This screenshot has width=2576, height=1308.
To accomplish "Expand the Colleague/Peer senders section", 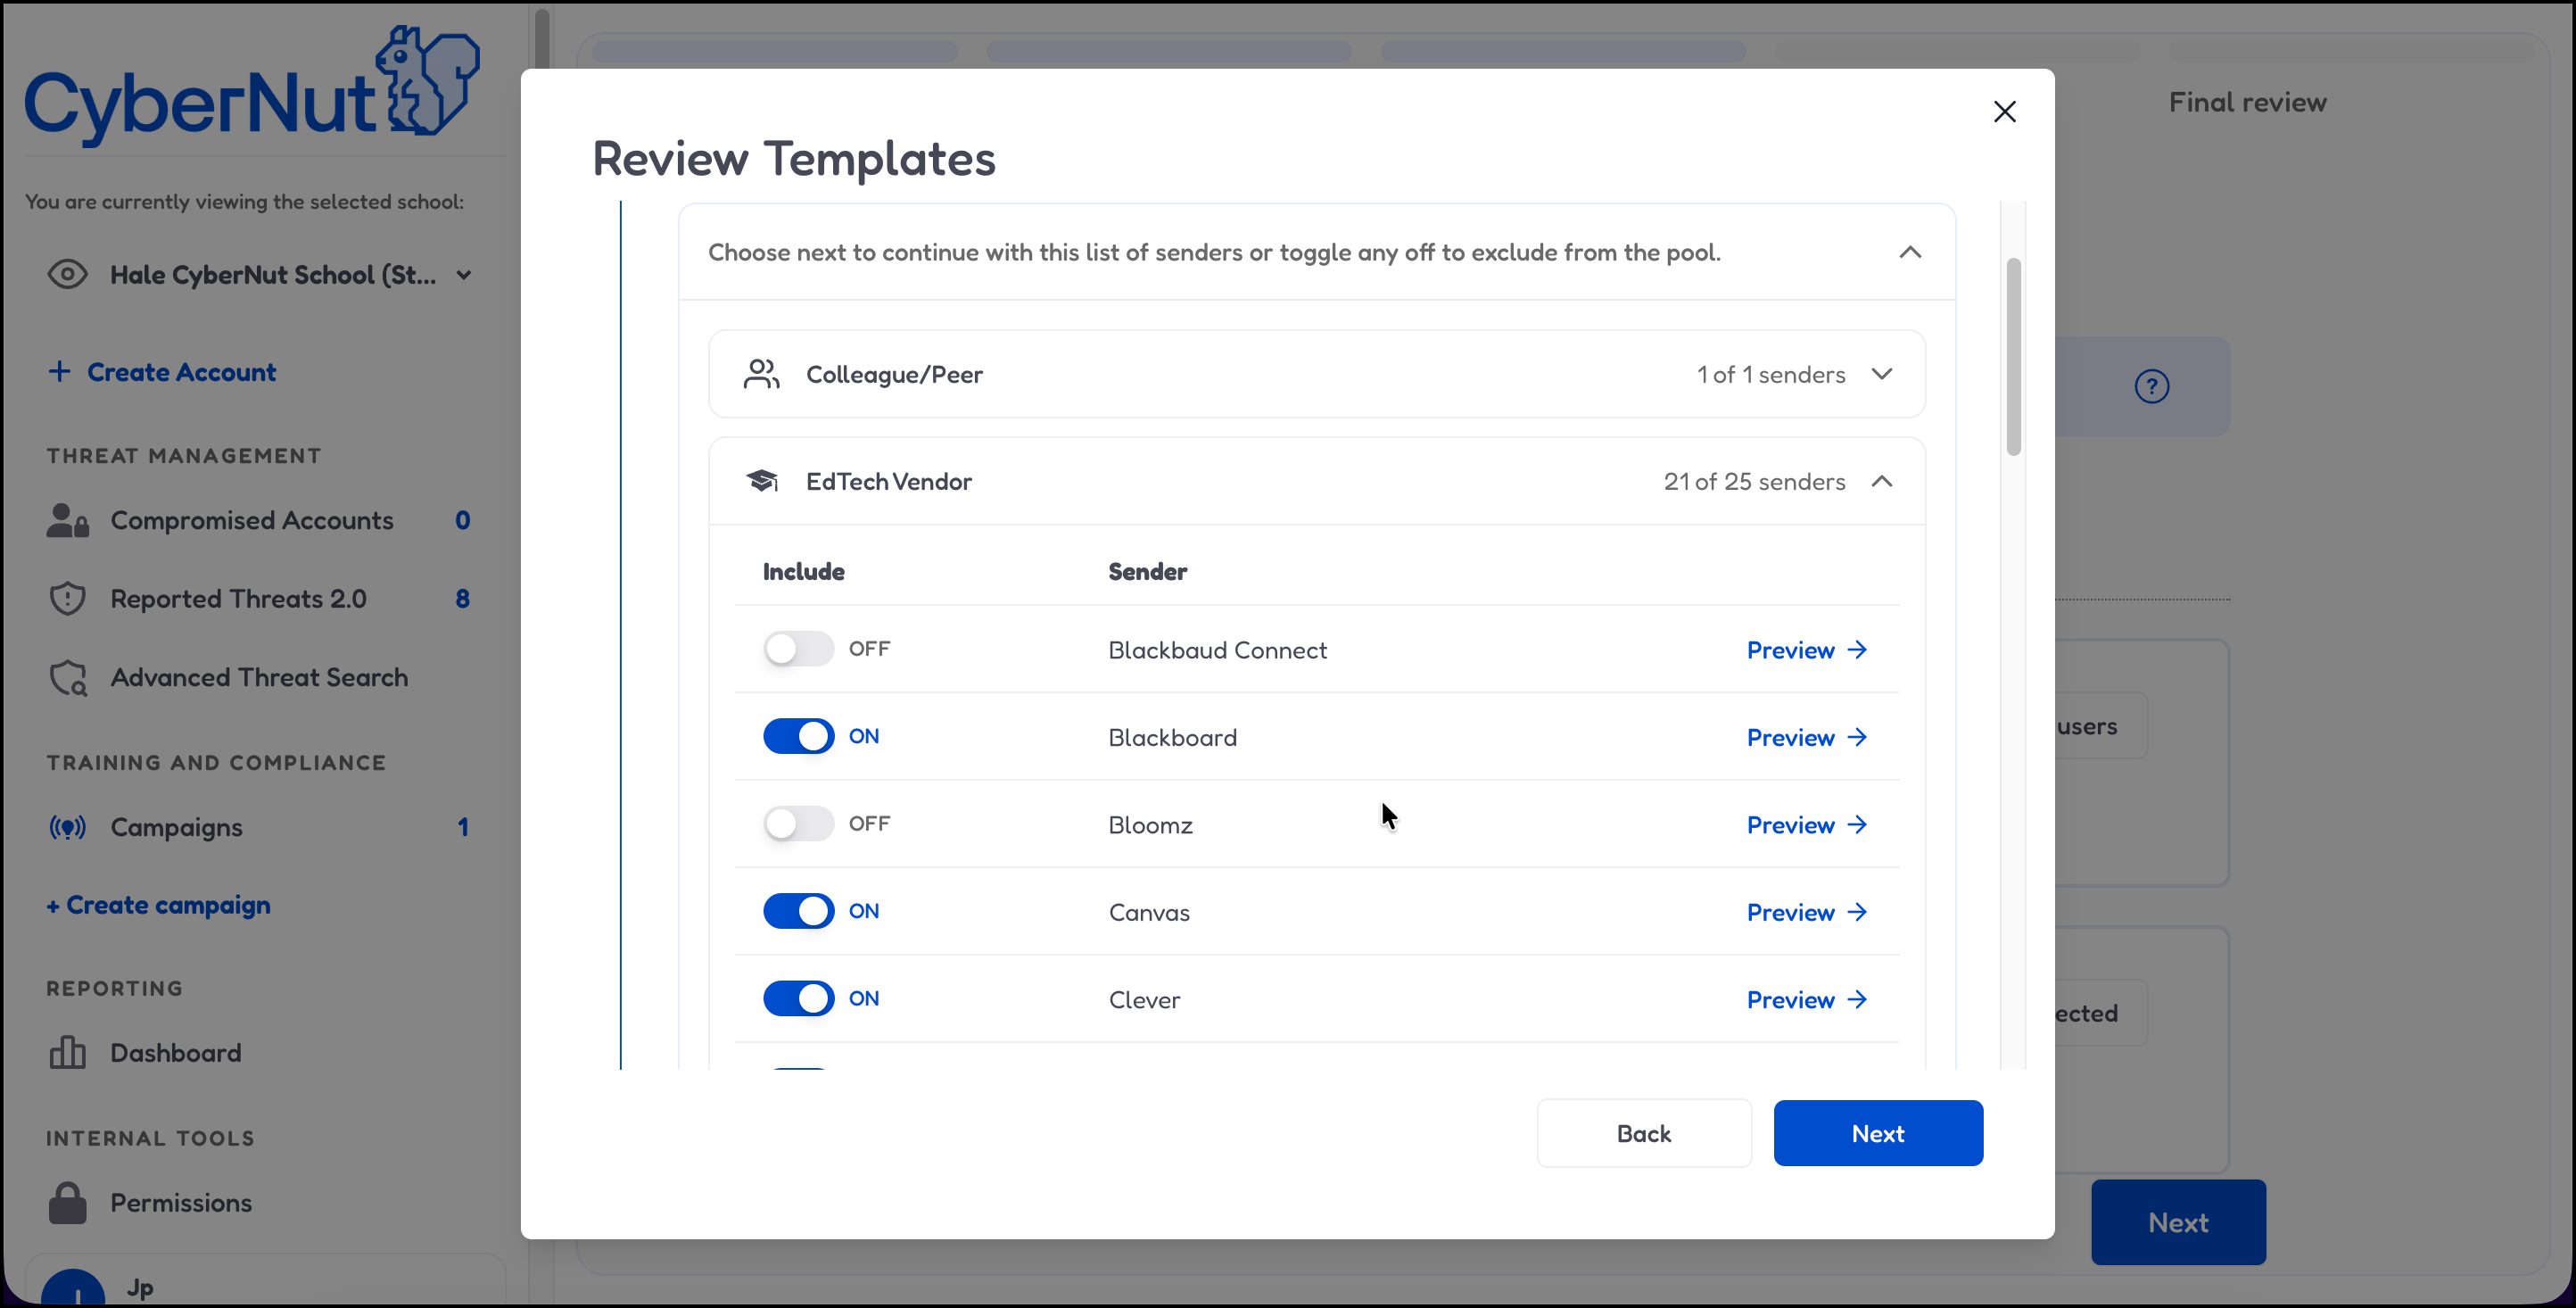I will [1882, 374].
